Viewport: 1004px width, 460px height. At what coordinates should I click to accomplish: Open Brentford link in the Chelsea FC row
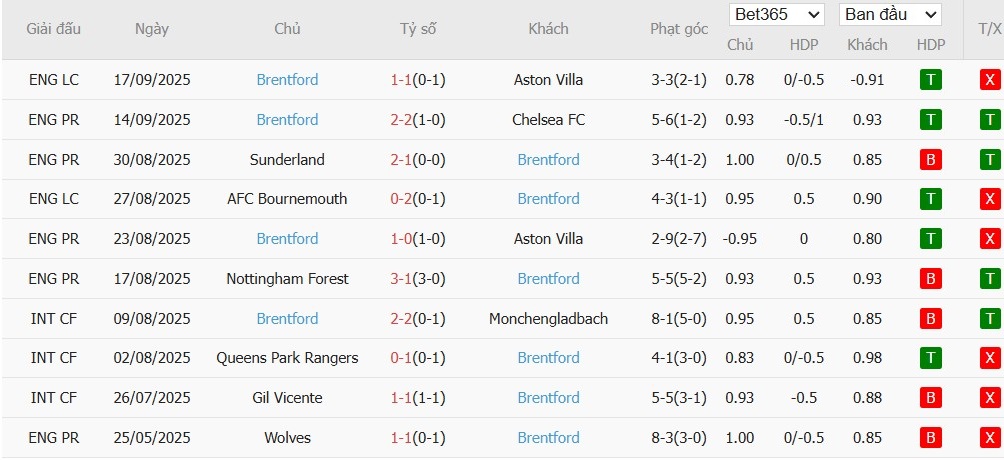click(x=287, y=120)
